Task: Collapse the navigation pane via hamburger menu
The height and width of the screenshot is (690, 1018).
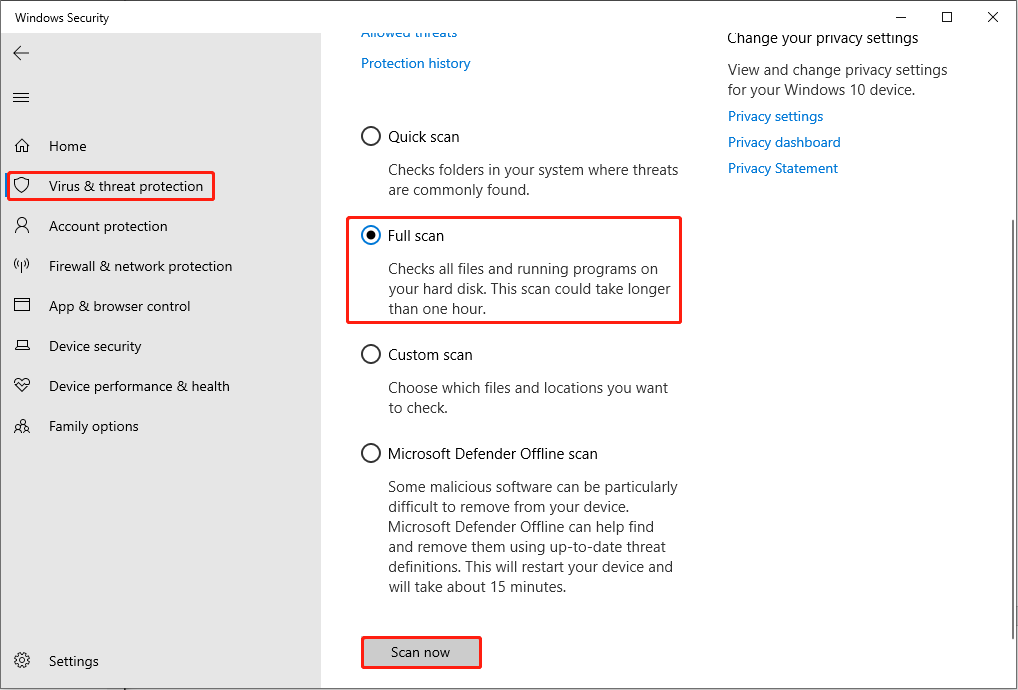Action: click(21, 97)
